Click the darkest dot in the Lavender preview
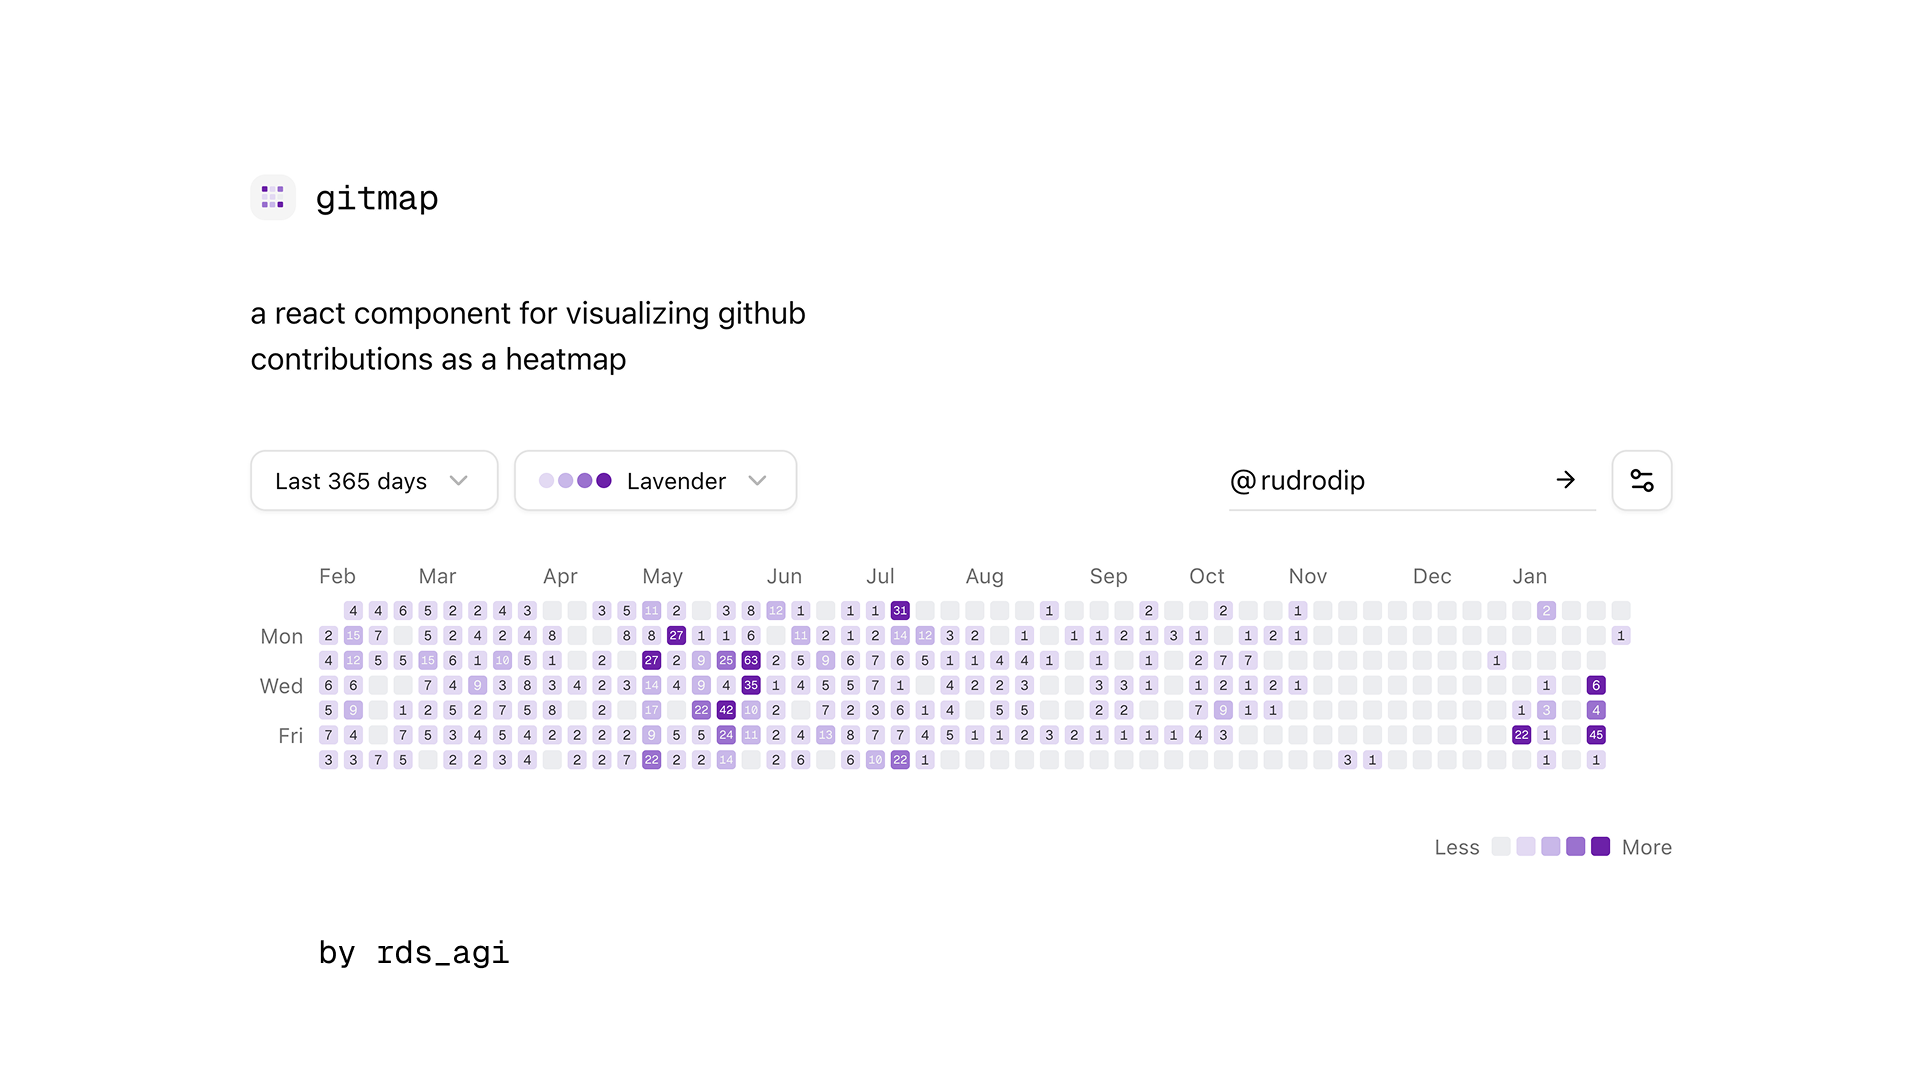Viewport: 1920px width, 1080px height. (x=602, y=480)
